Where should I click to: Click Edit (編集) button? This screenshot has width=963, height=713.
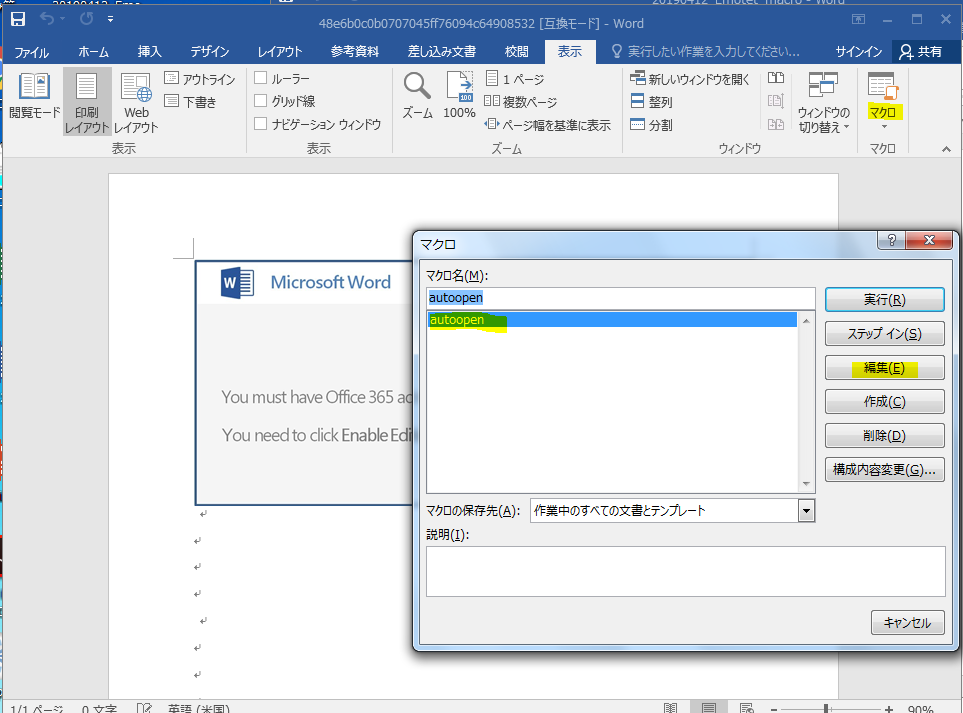[x=884, y=368]
